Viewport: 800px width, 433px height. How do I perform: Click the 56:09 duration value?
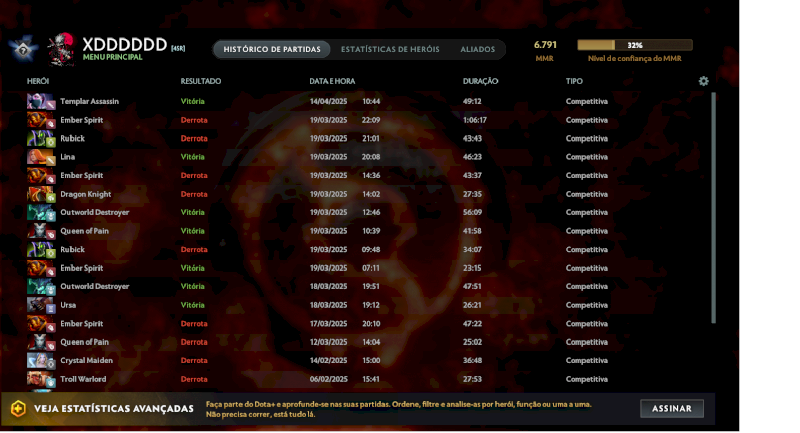tap(472, 212)
